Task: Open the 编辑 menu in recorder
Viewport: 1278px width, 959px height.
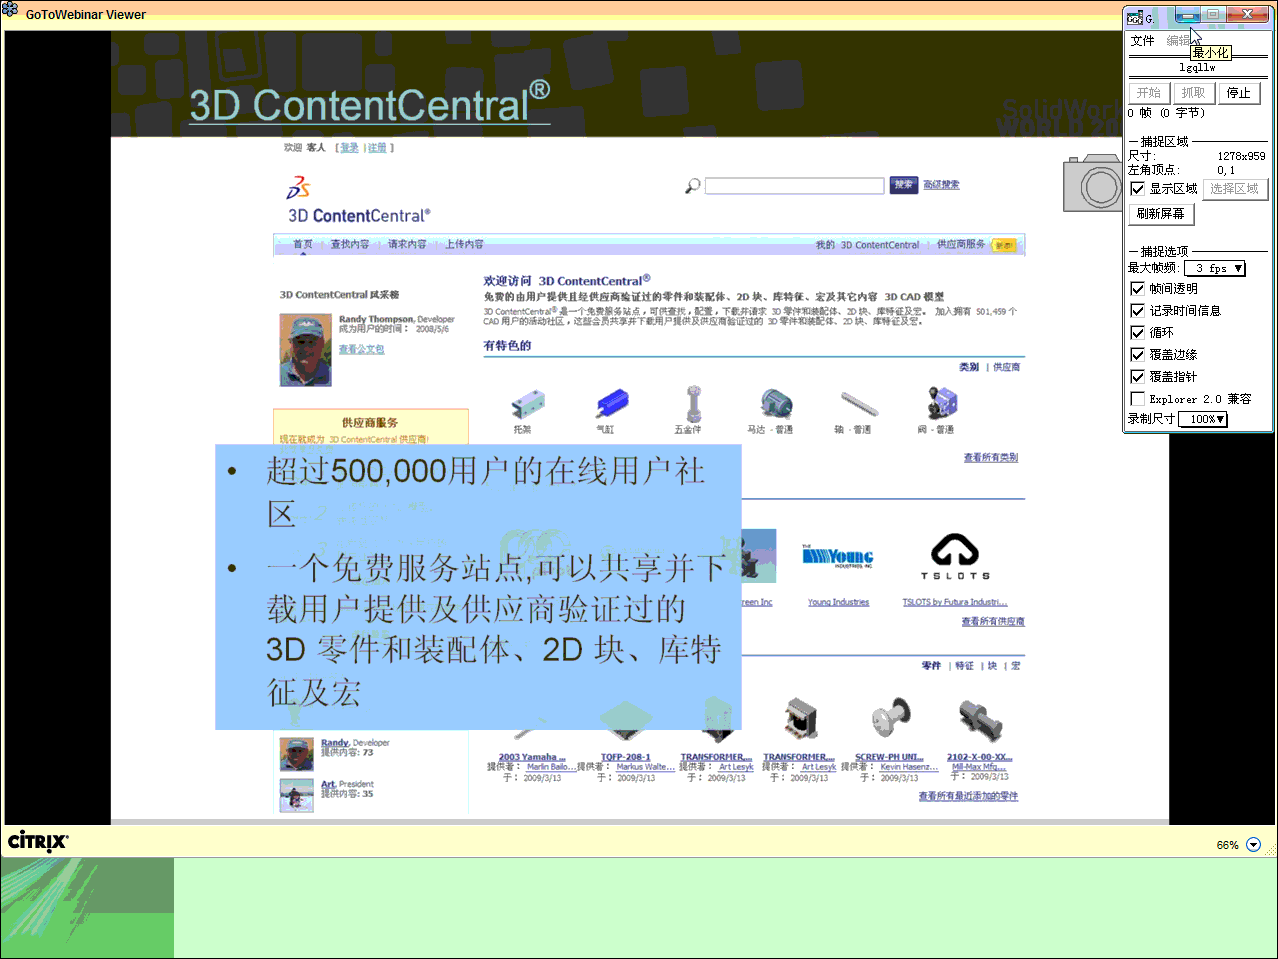Action: (x=1178, y=41)
